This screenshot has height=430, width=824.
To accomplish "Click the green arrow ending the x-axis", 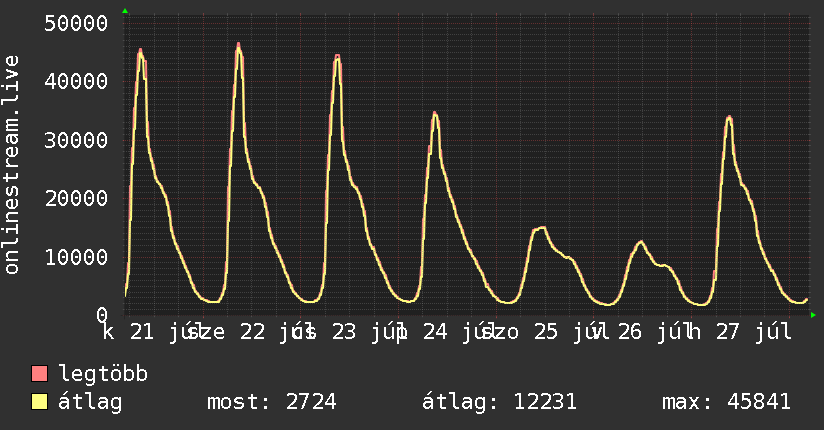I will tap(813, 315).
